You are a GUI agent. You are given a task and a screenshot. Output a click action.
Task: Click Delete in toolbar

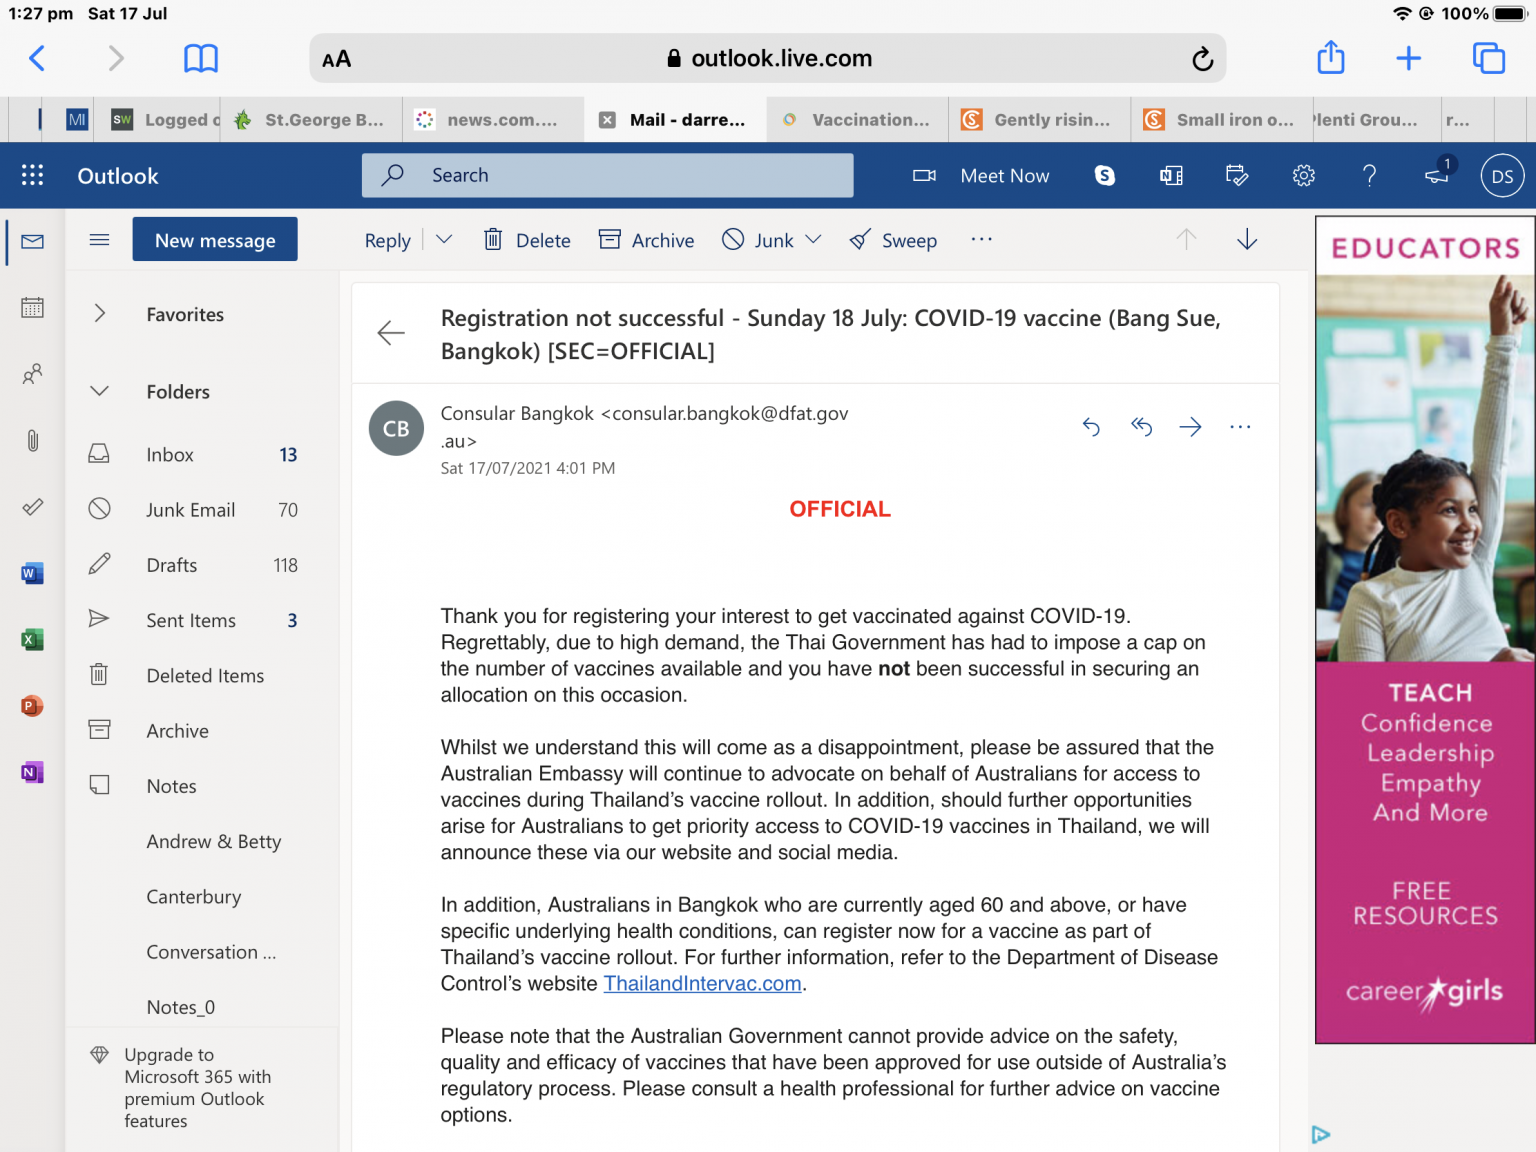[527, 240]
